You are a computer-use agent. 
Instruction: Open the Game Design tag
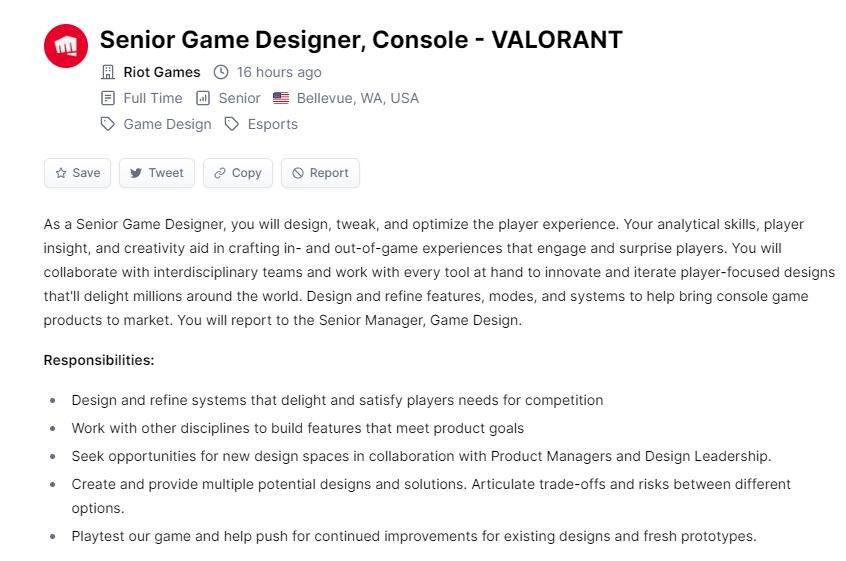pyautogui.click(x=167, y=124)
